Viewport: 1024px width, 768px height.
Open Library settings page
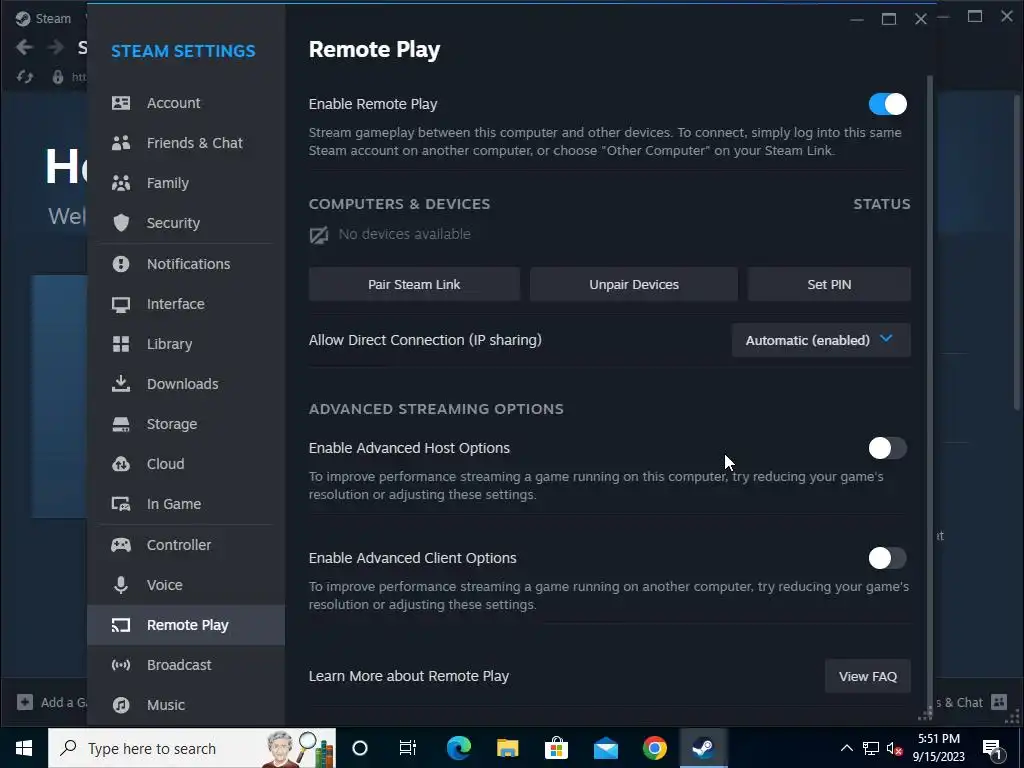coord(185,344)
